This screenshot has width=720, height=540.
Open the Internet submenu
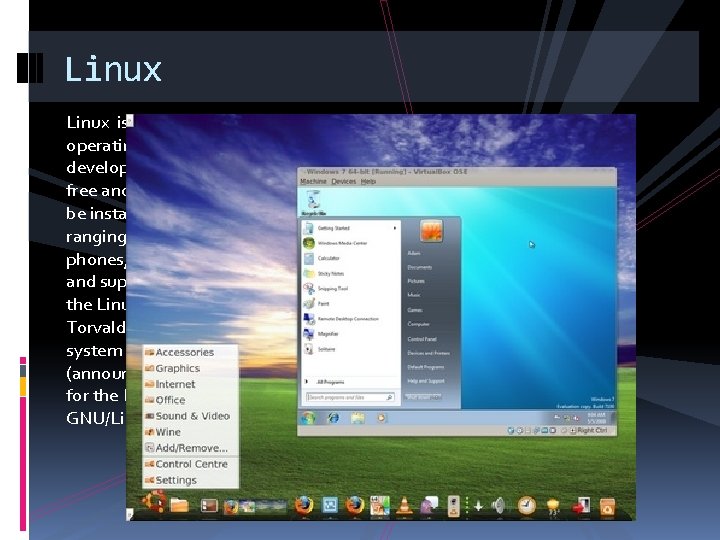[191, 384]
